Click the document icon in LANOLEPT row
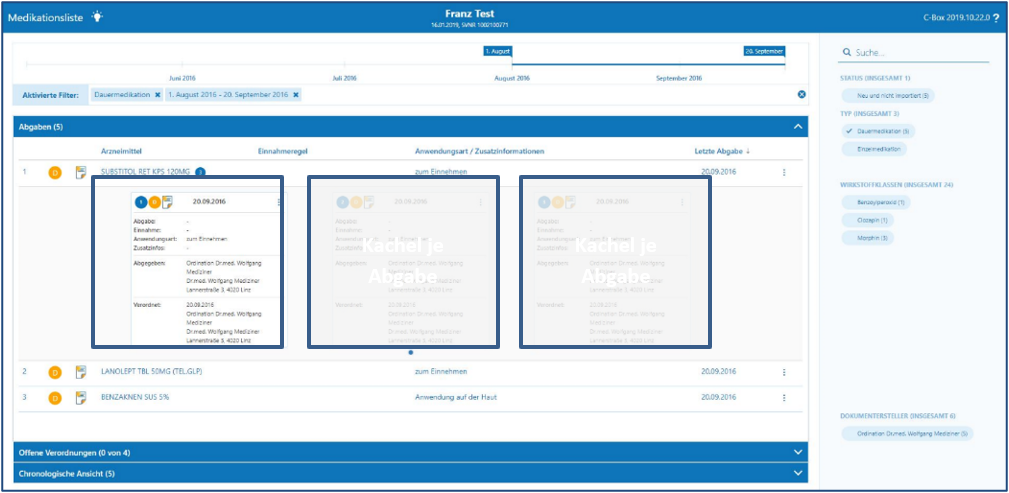1009x493 pixels. (81, 372)
